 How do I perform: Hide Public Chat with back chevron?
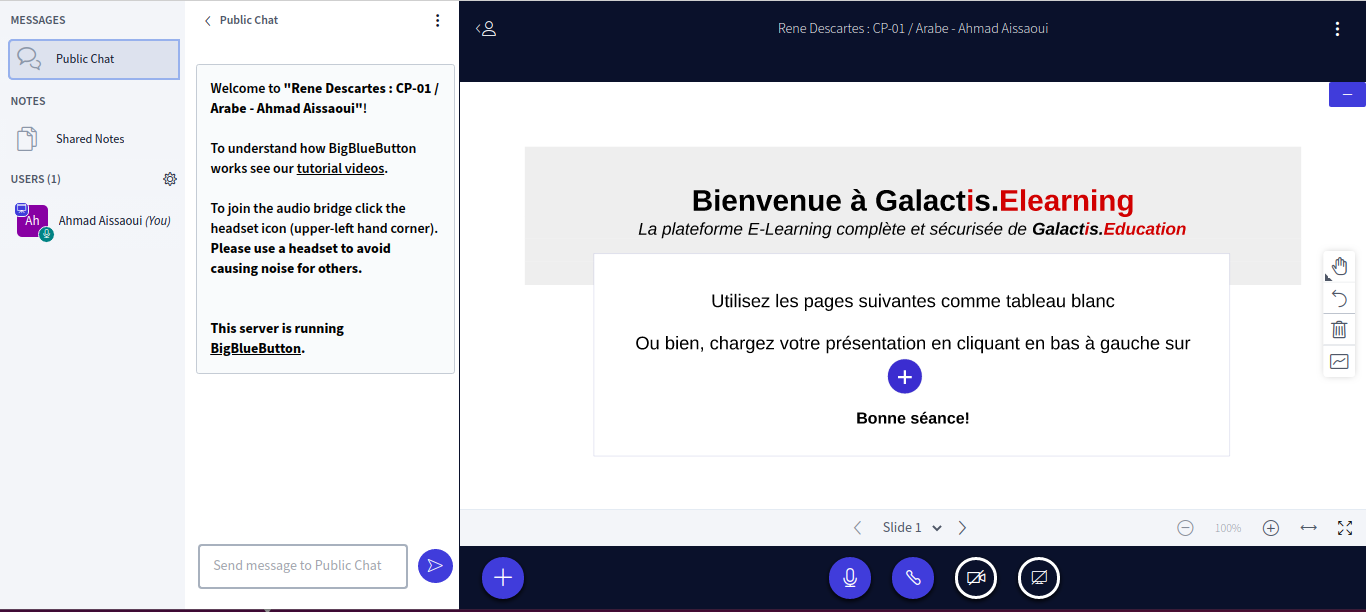pos(207,20)
